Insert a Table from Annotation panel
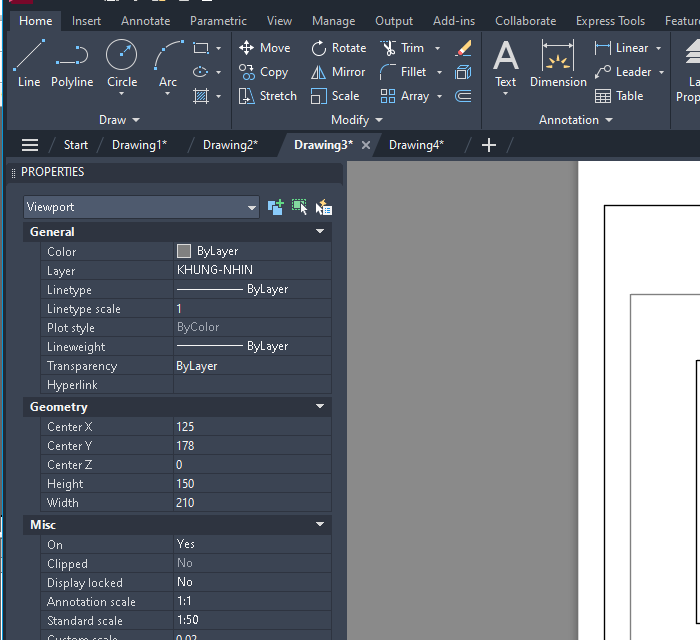700x640 pixels. 619,96
